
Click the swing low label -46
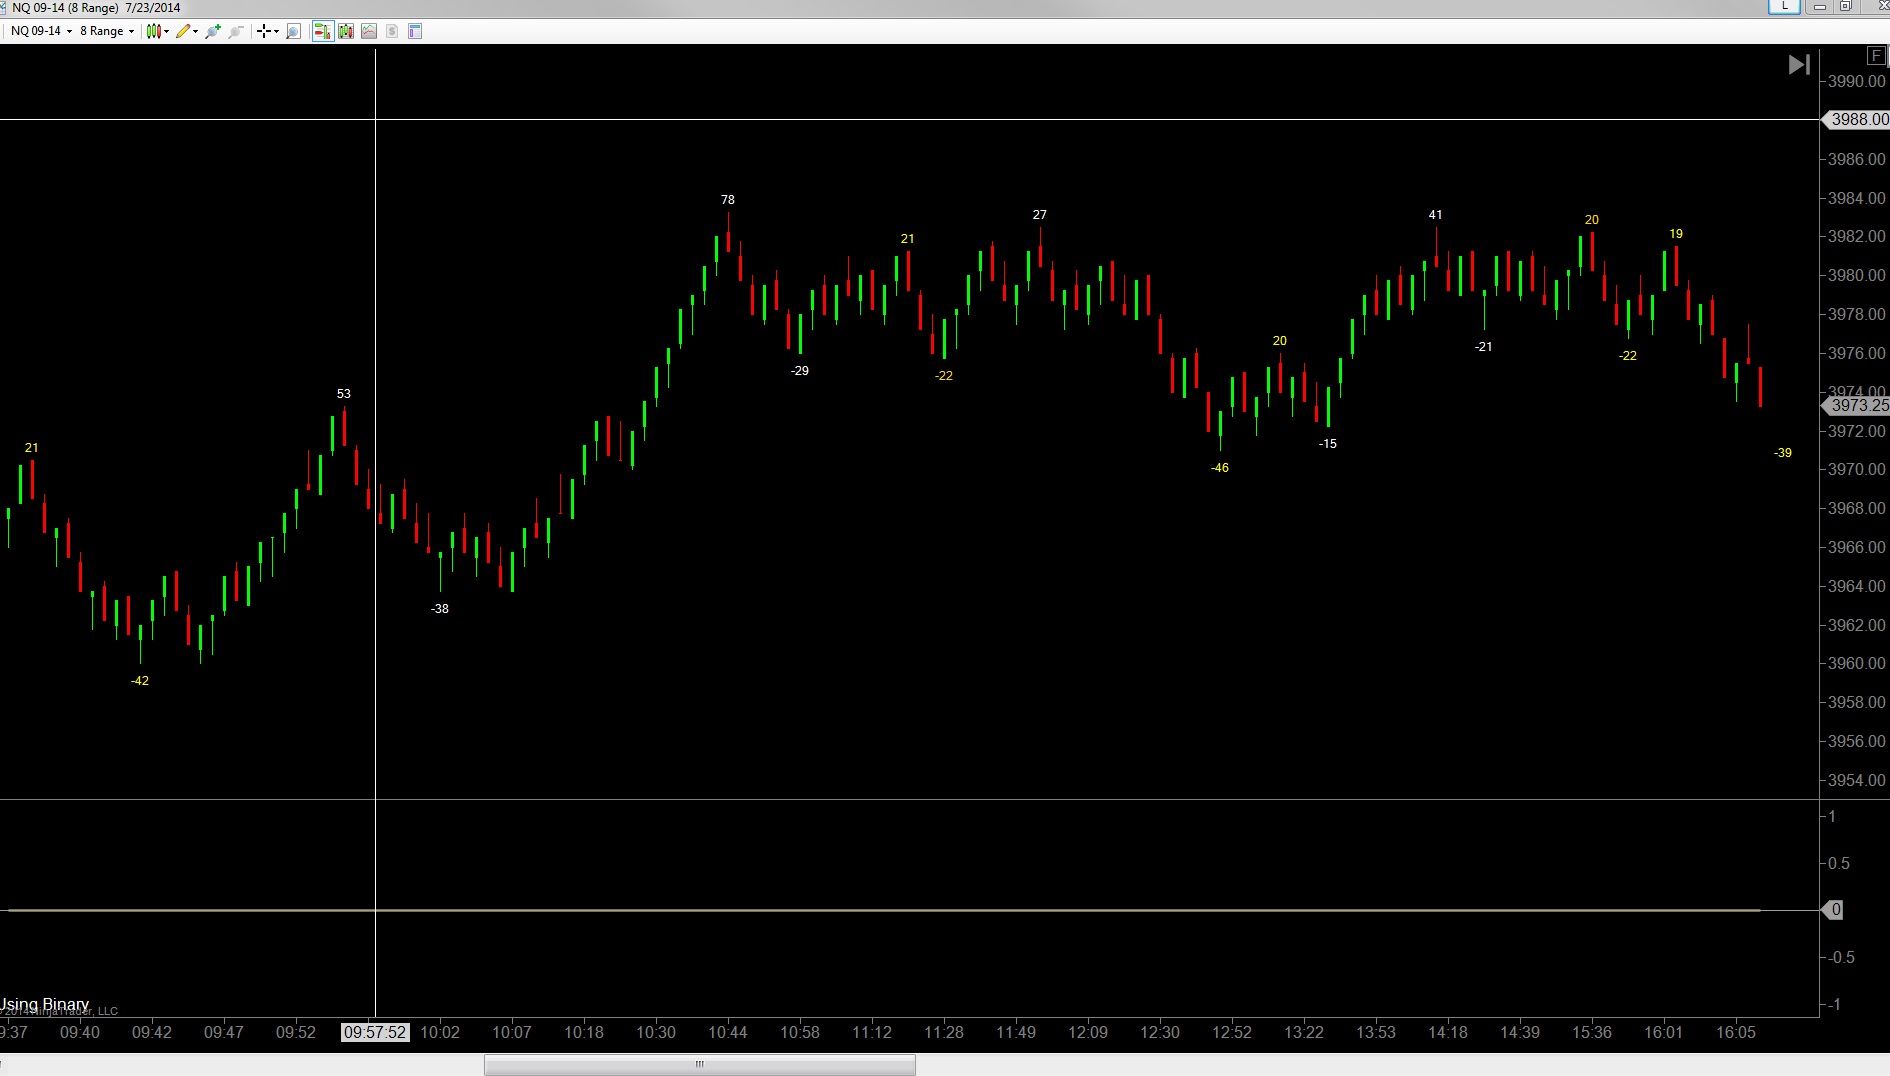click(x=1220, y=468)
